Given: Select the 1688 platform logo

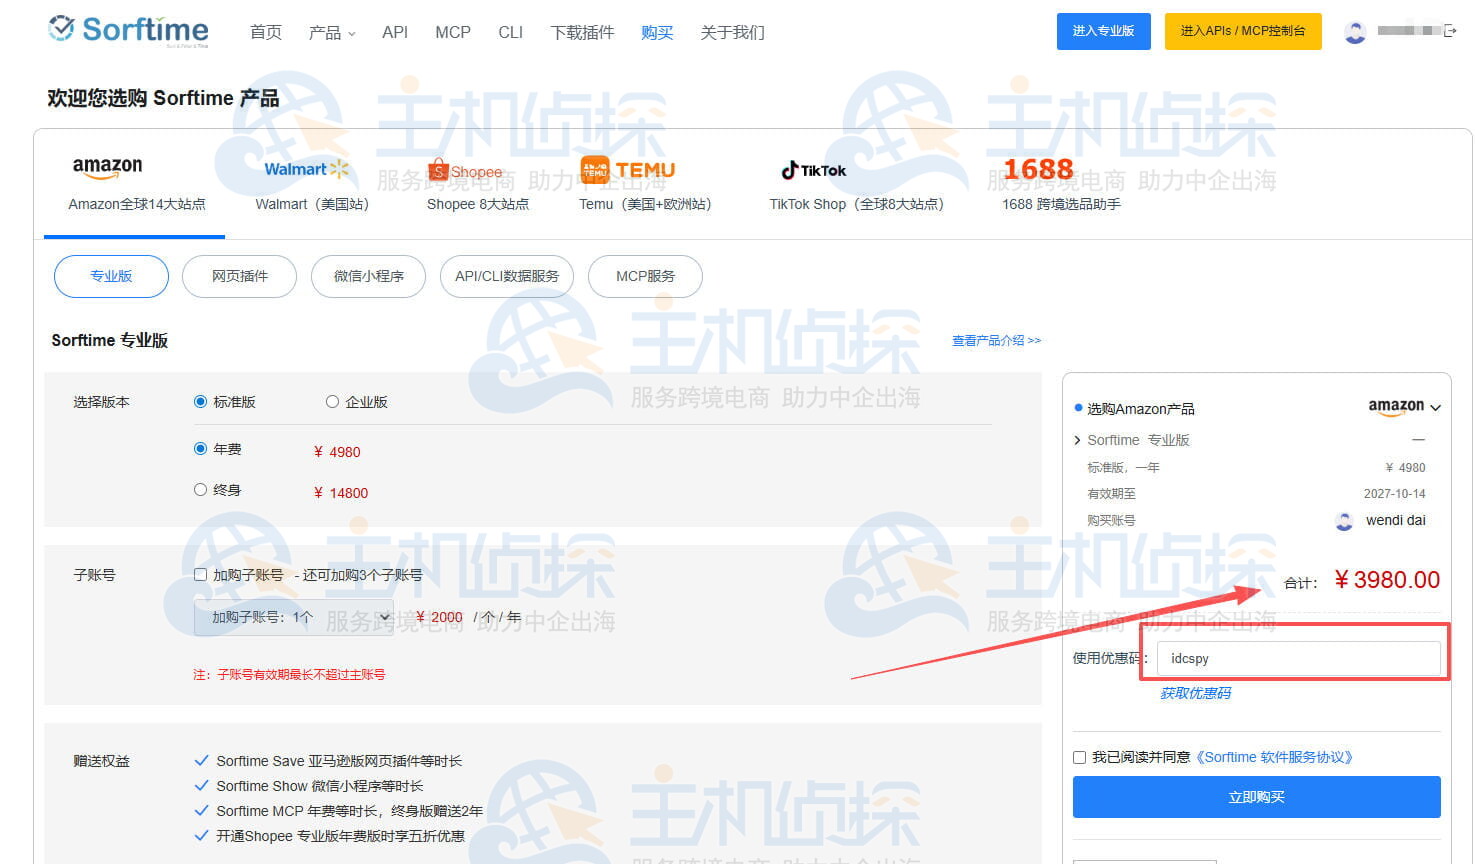Looking at the screenshot, I should 1038,169.
